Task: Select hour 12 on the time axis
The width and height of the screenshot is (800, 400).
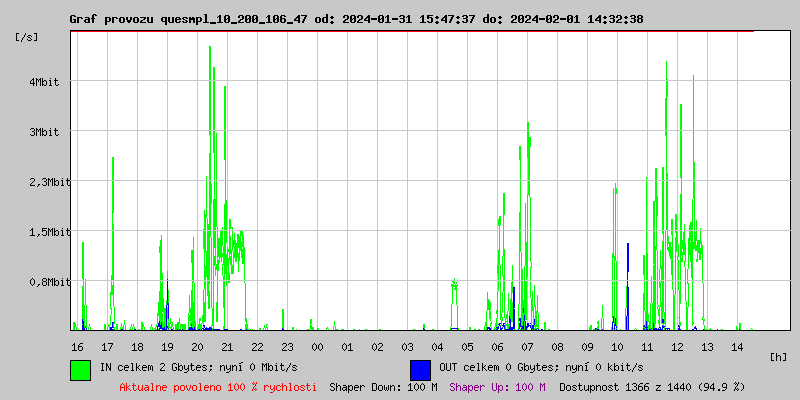Action: click(677, 346)
